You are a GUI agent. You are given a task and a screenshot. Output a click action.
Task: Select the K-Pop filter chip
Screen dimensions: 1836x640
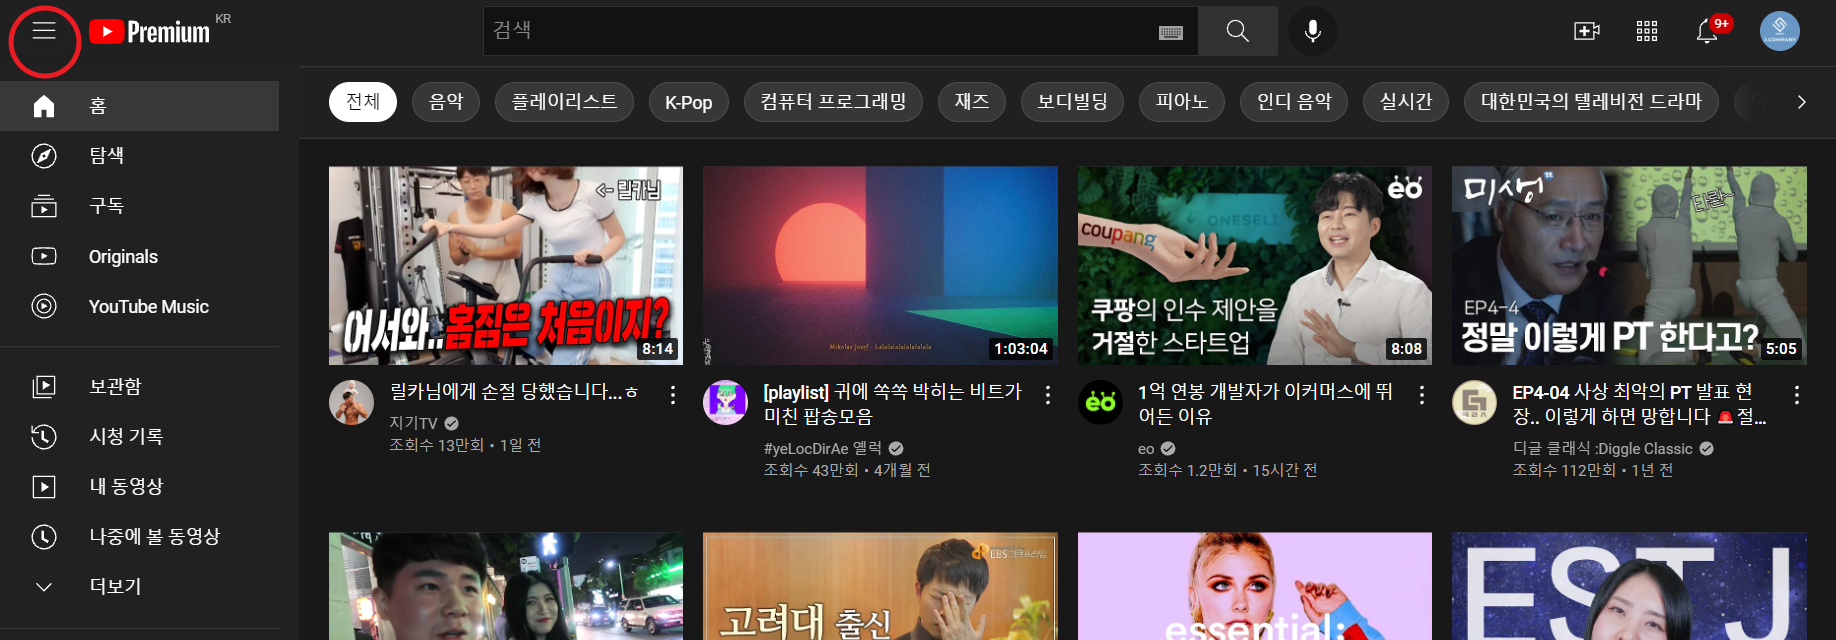689,102
